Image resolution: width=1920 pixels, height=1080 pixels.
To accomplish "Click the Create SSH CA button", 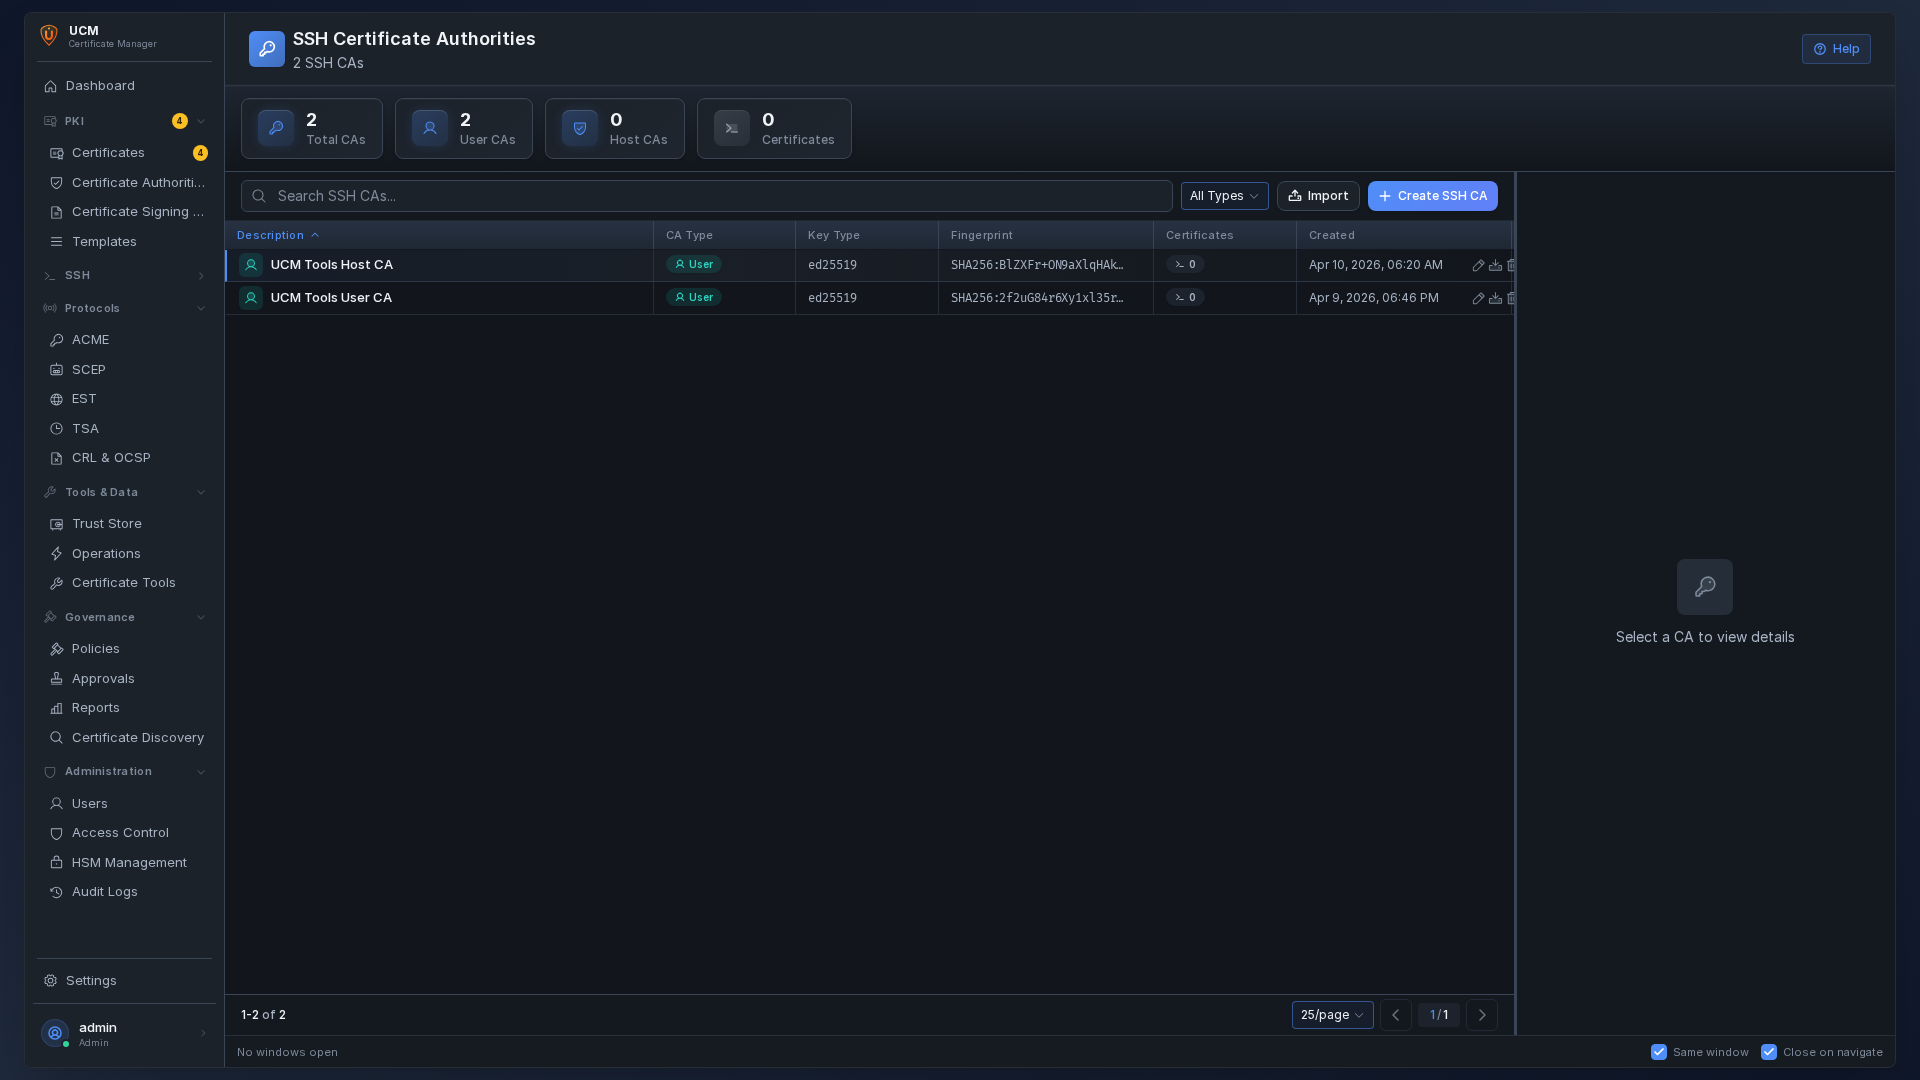I will point(1433,195).
